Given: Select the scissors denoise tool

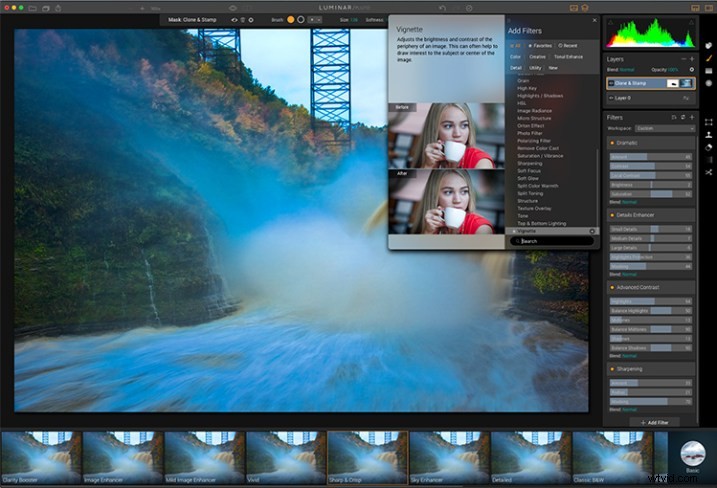Looking at the screenshot, I should pyautogui.click(x=708, y=172).
